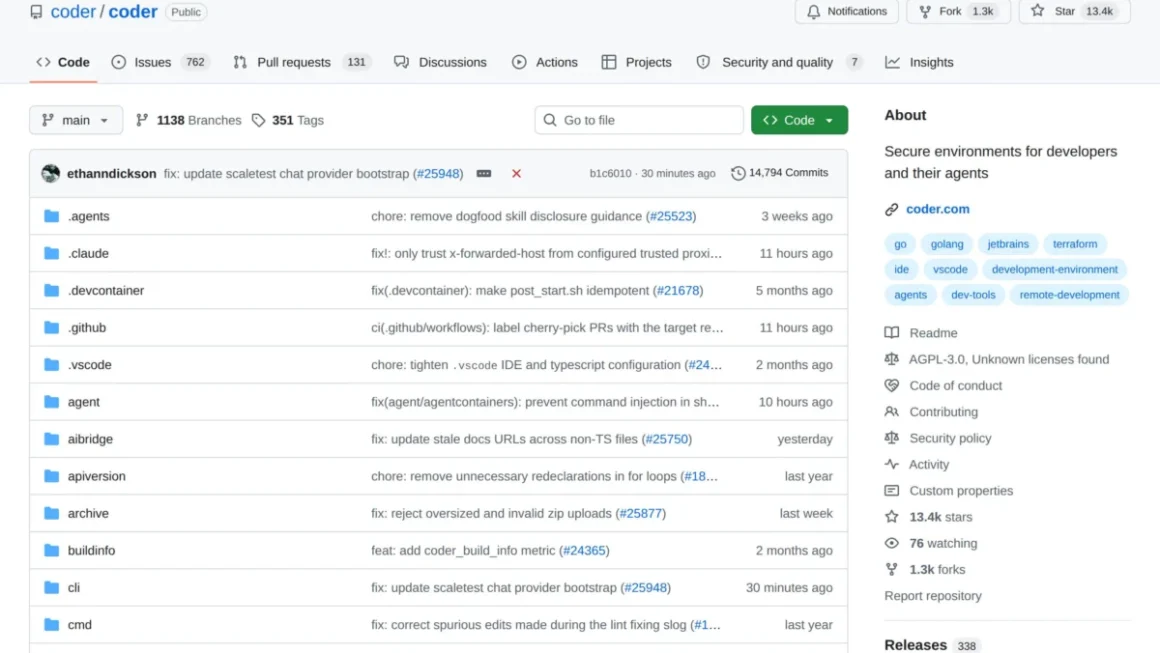The height and width of the screenshot is (653, 1160).
Task: Open the .vscode folder icon
Action: (51, 365)
